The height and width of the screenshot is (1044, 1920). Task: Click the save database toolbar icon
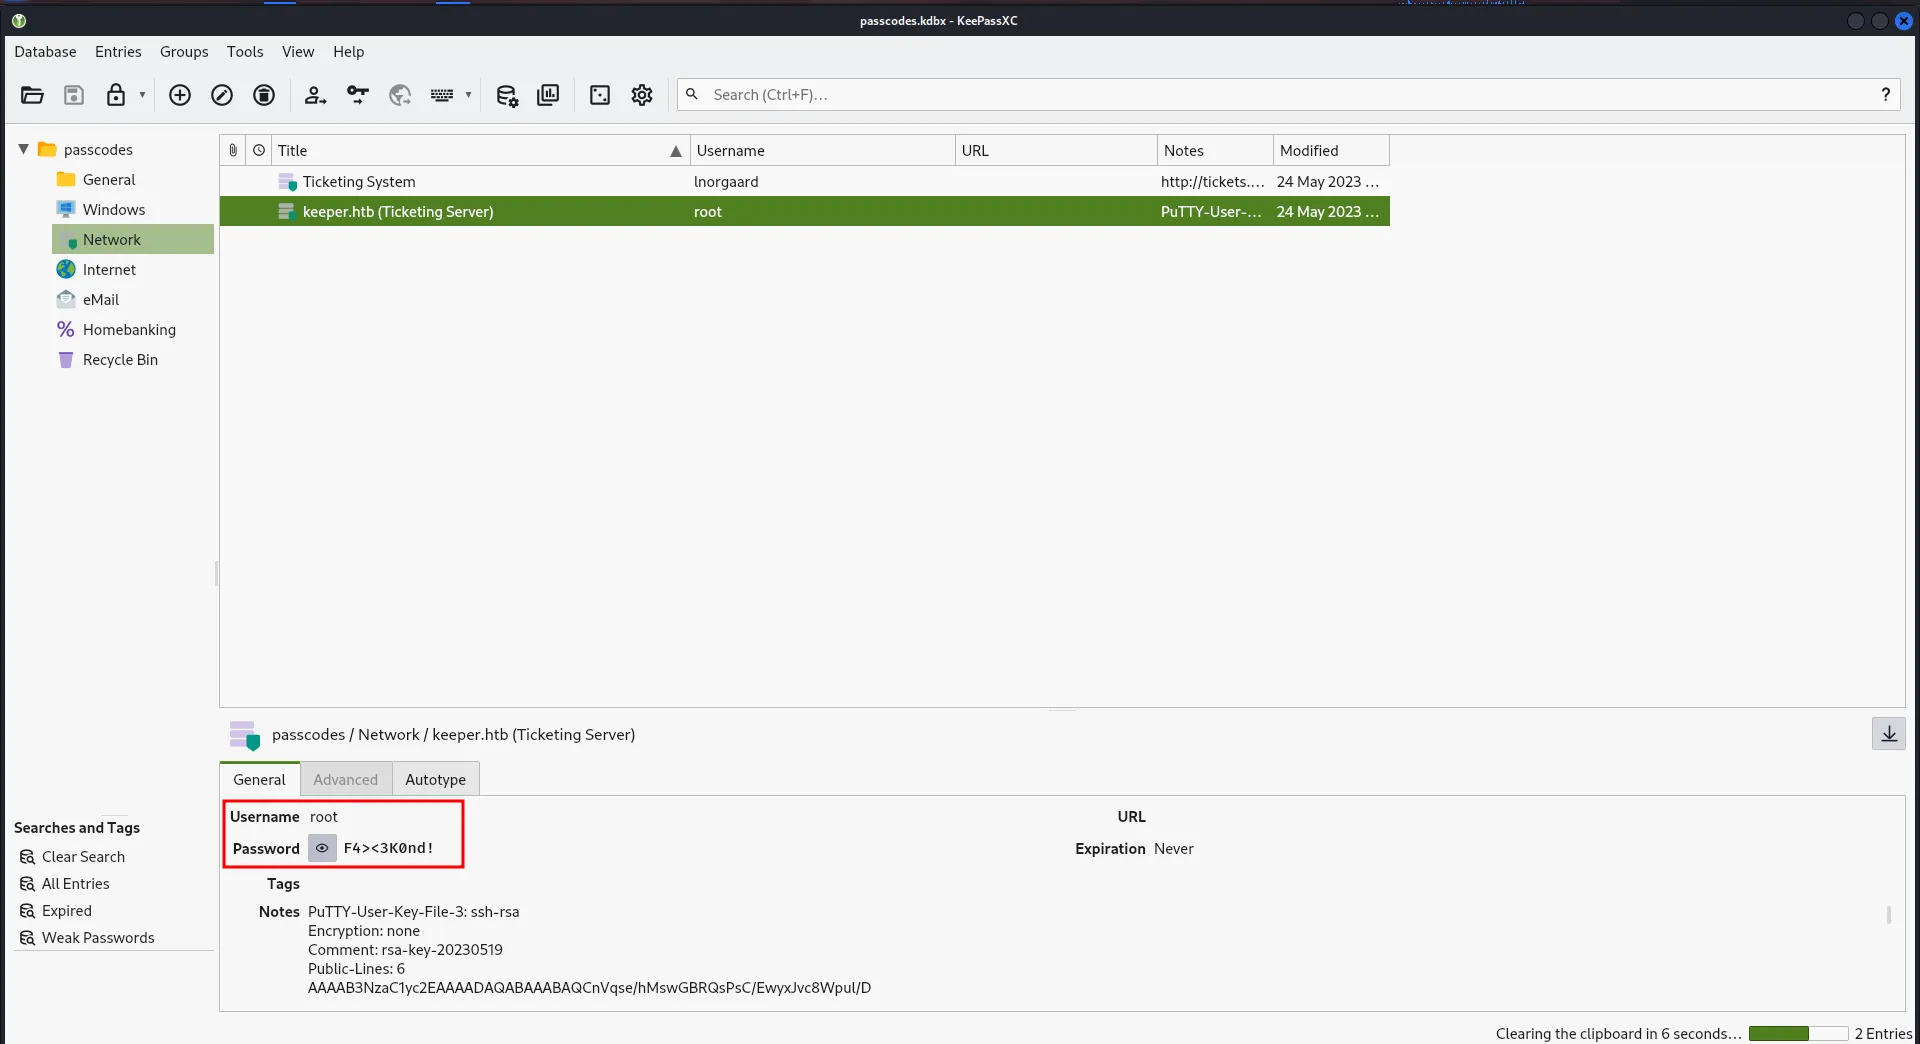tap(74, 95)
